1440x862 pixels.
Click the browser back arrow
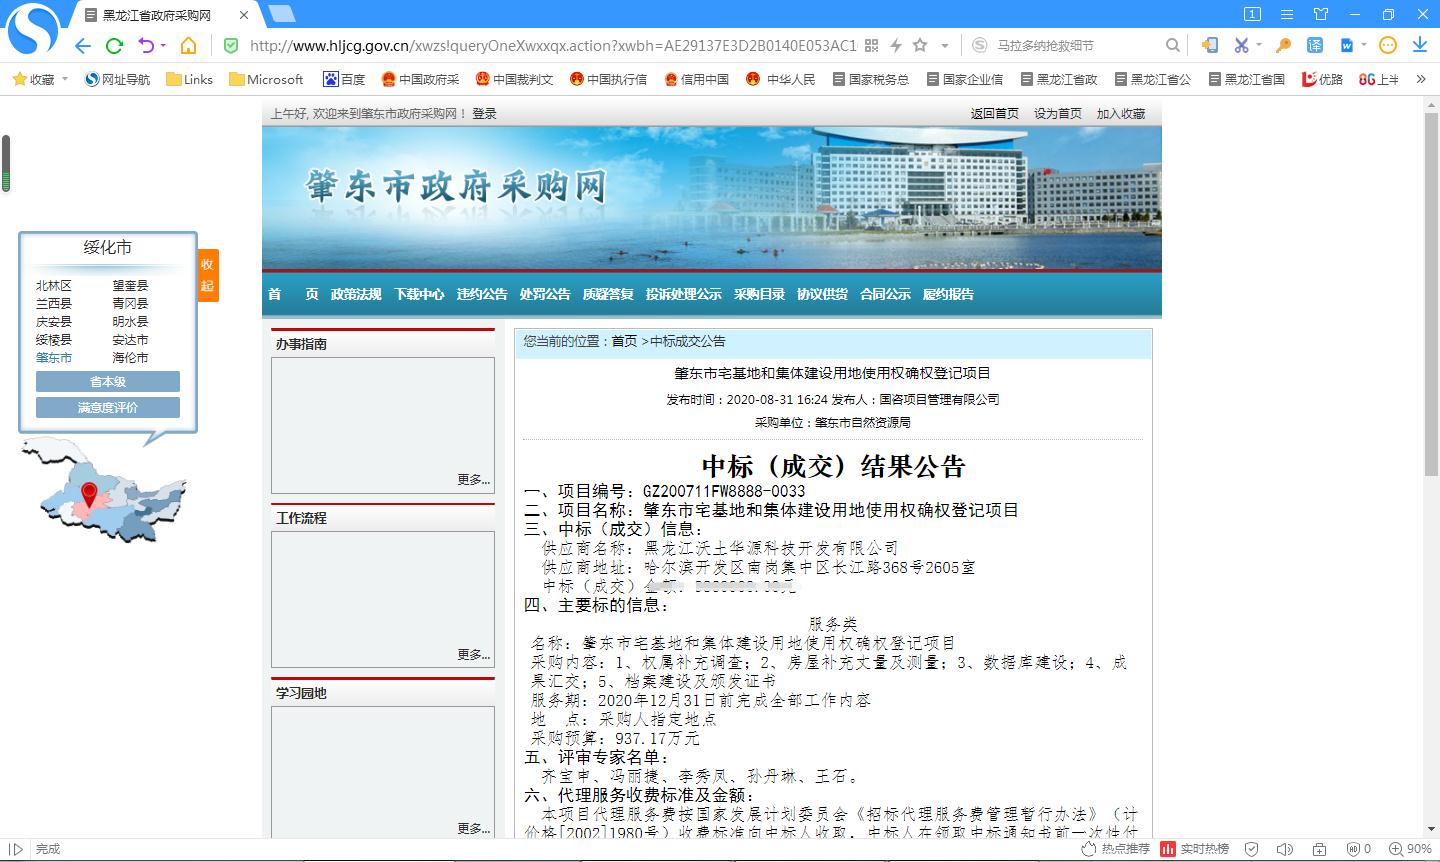[83, 45]
